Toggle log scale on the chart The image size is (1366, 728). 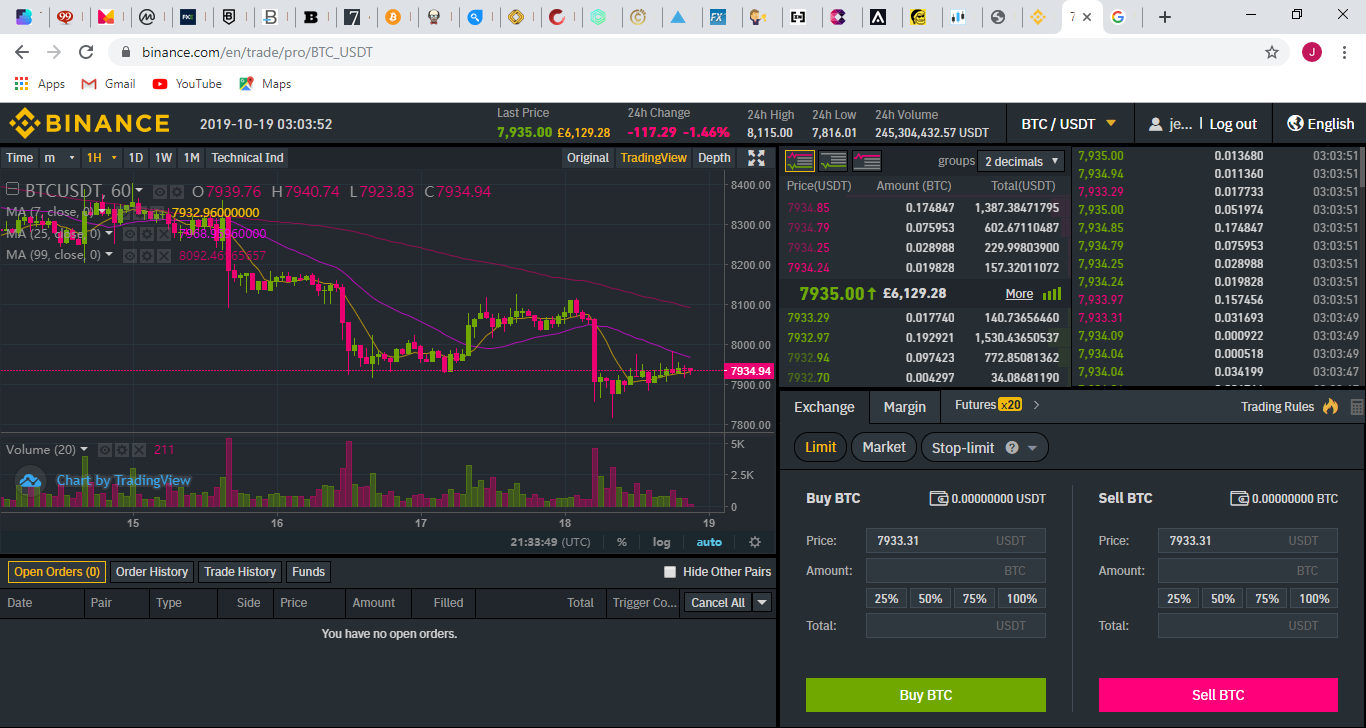[x=662, y=542]
